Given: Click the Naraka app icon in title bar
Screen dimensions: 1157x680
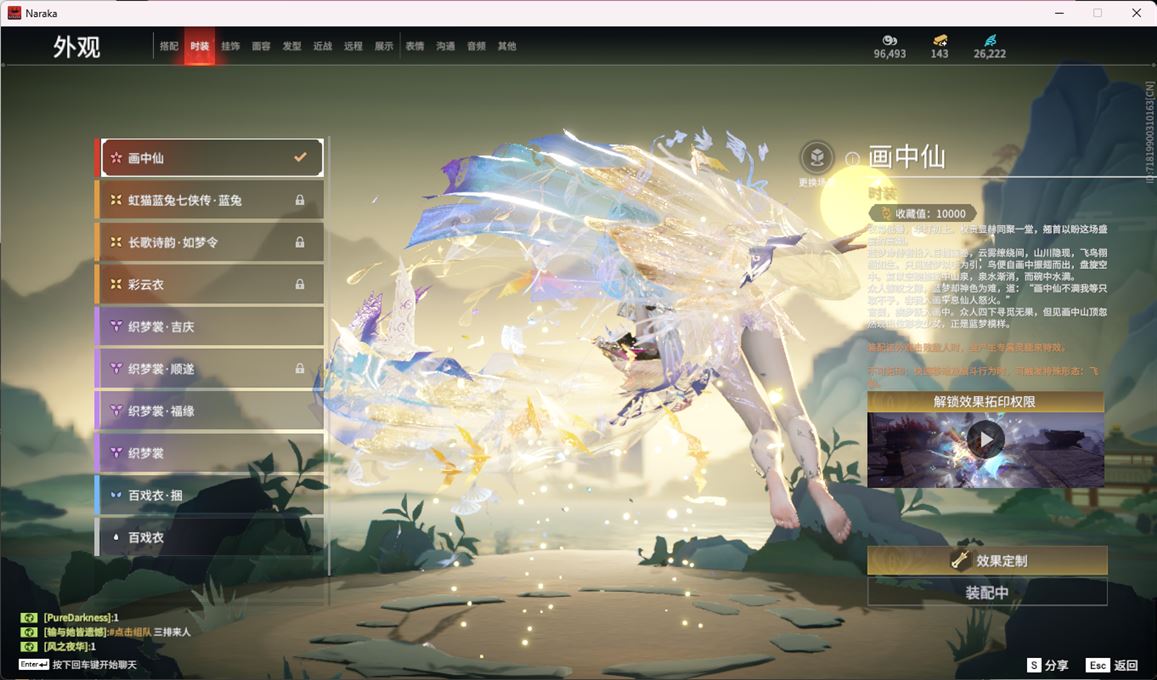Looking at the screenshot, I should (13, 13).
